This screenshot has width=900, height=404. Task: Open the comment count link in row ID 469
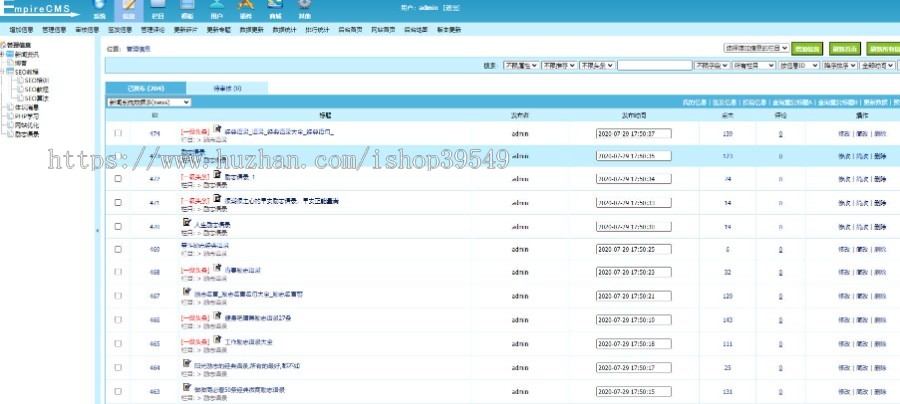781,250
